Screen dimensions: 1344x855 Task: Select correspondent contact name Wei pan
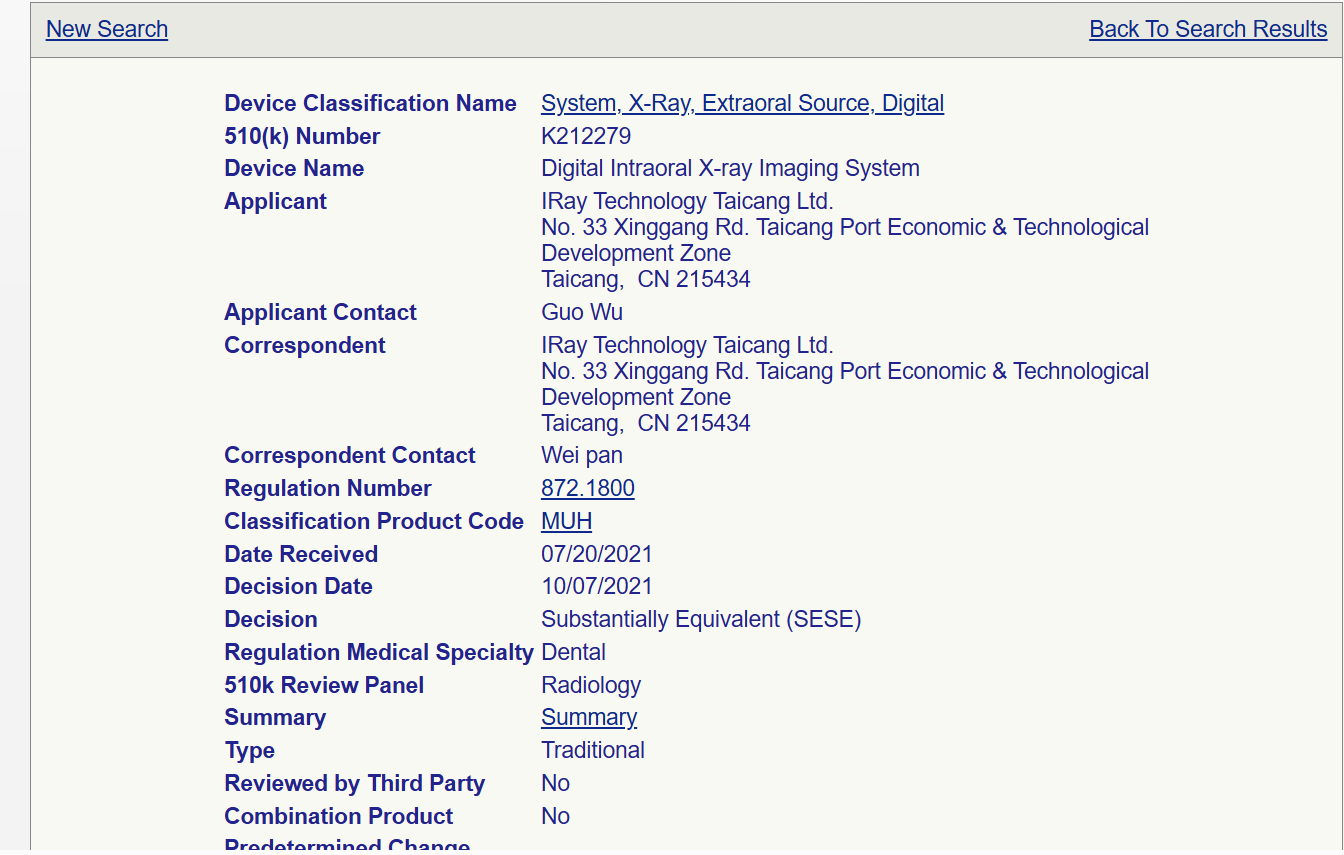[582, 455]
